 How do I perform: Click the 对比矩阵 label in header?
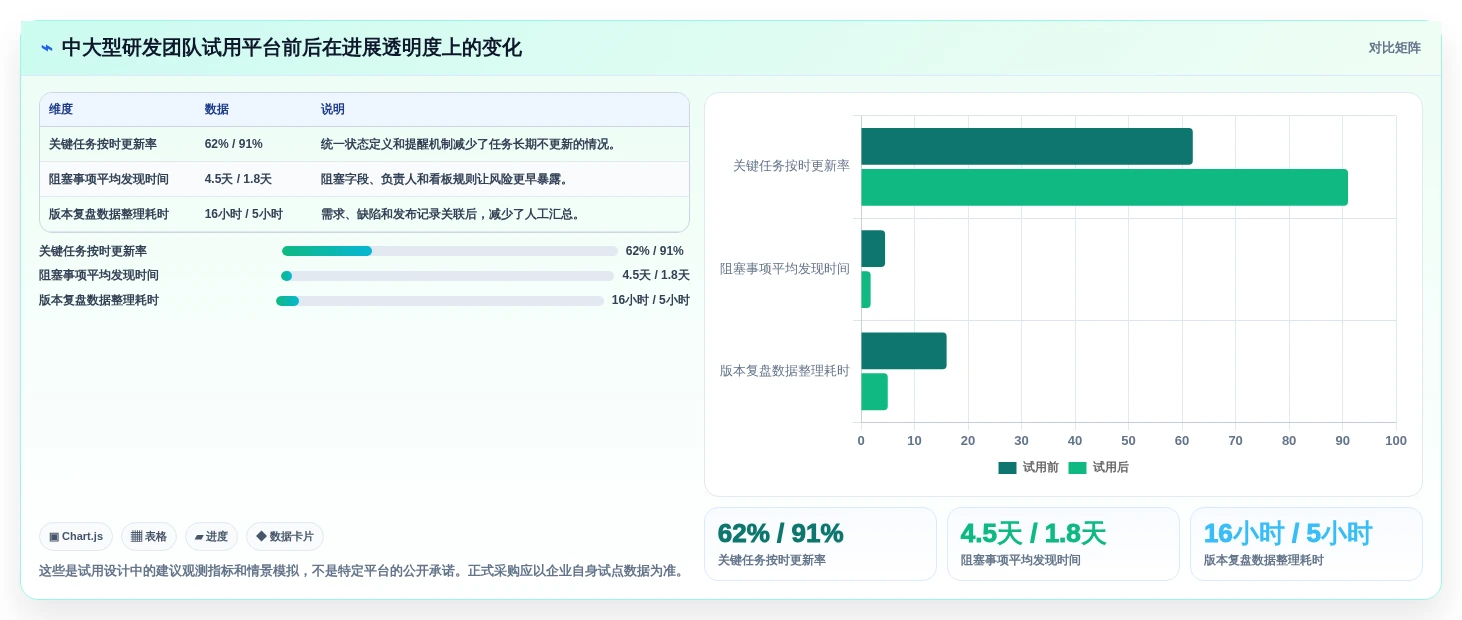(1394, 48)
